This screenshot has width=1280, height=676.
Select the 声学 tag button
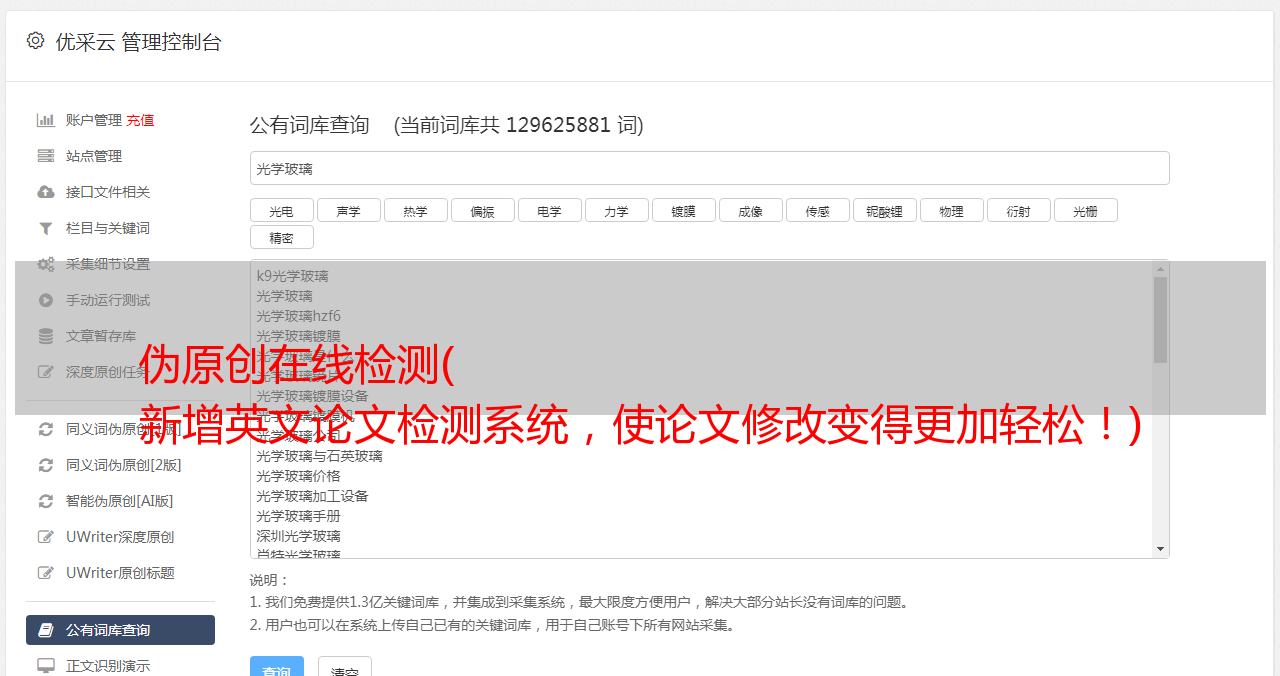(x=348, y=210)
